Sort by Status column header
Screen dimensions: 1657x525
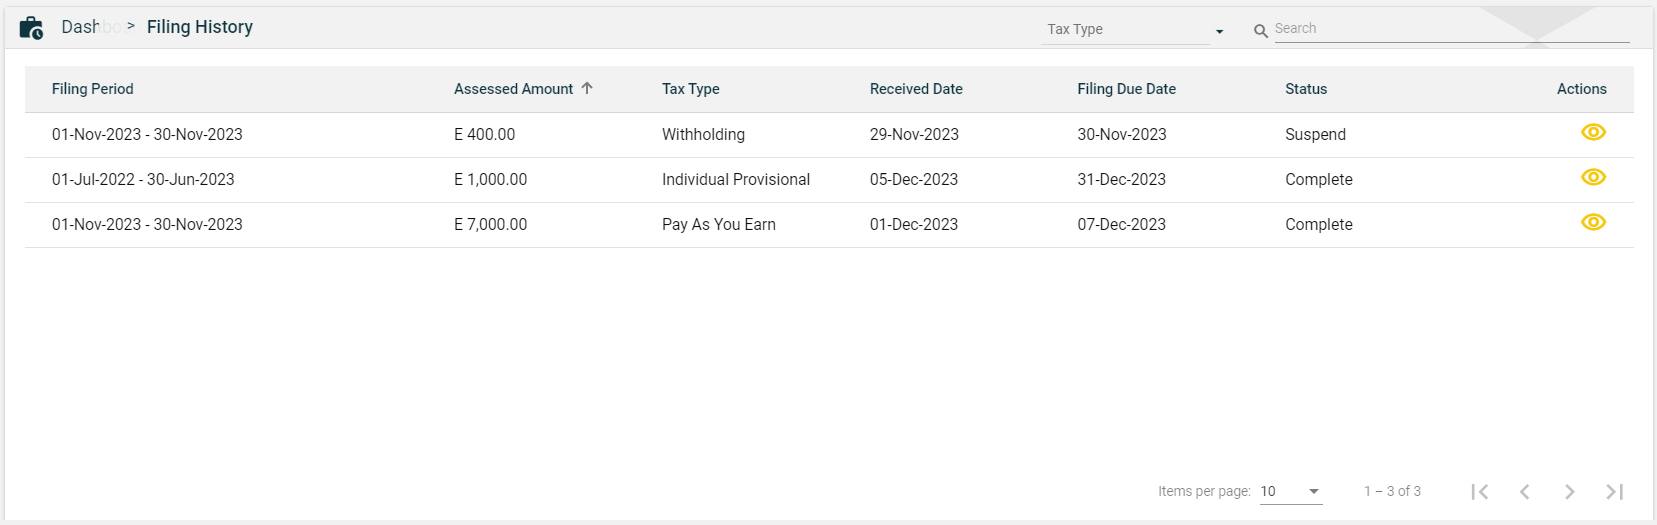pos(1305,89)
